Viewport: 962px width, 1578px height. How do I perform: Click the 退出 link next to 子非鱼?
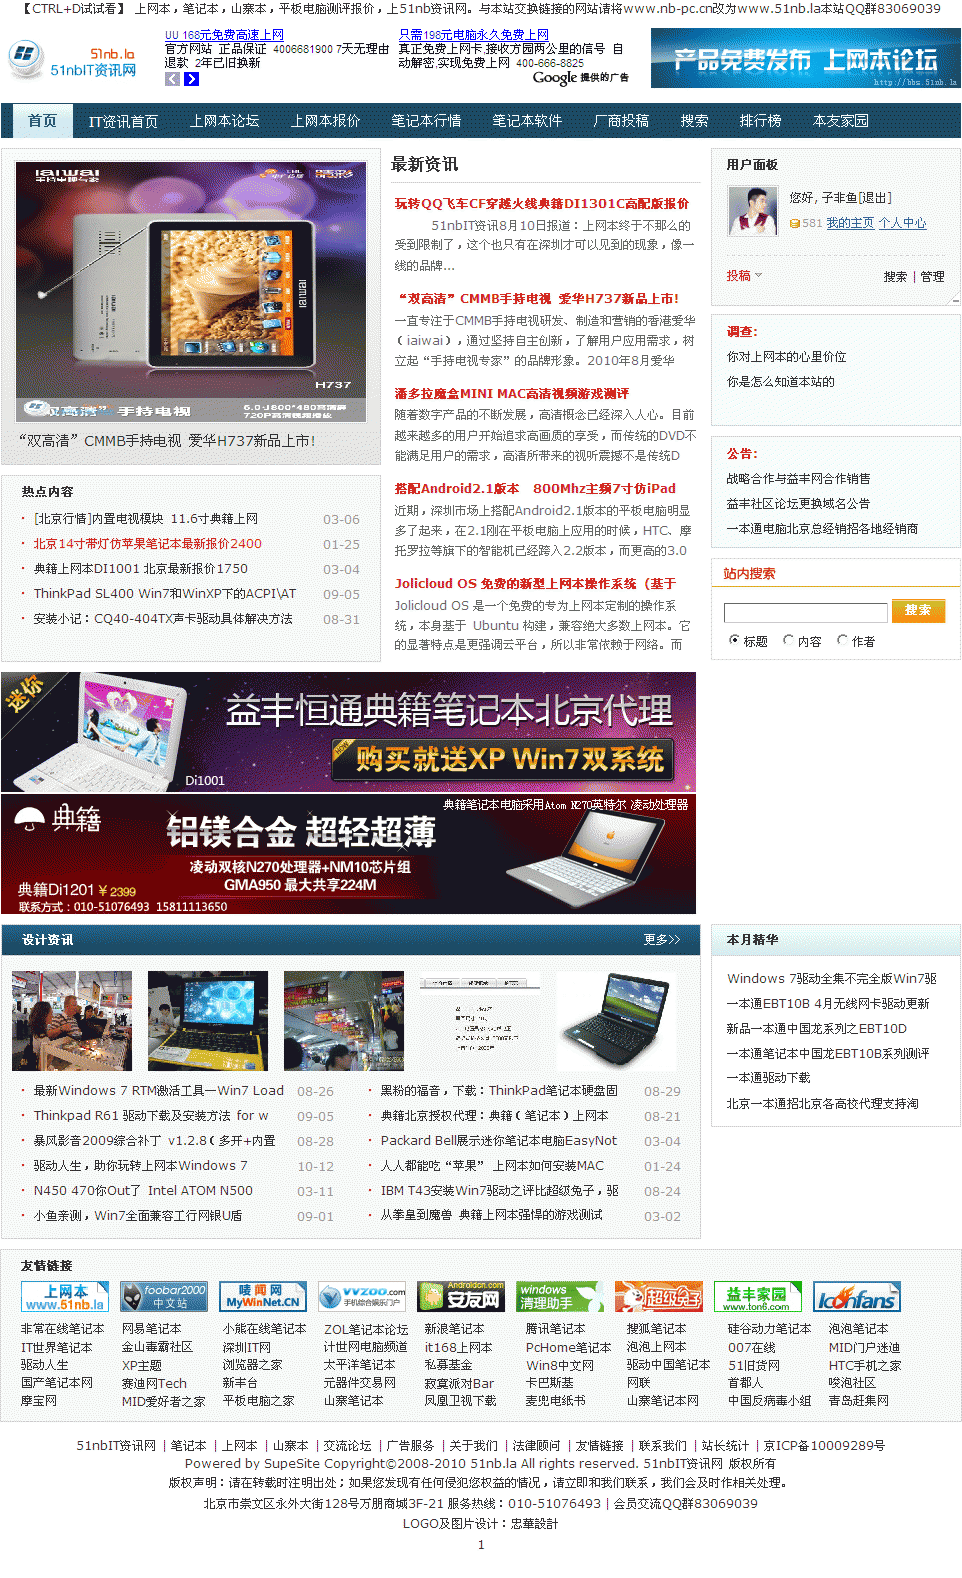[875, 198]
